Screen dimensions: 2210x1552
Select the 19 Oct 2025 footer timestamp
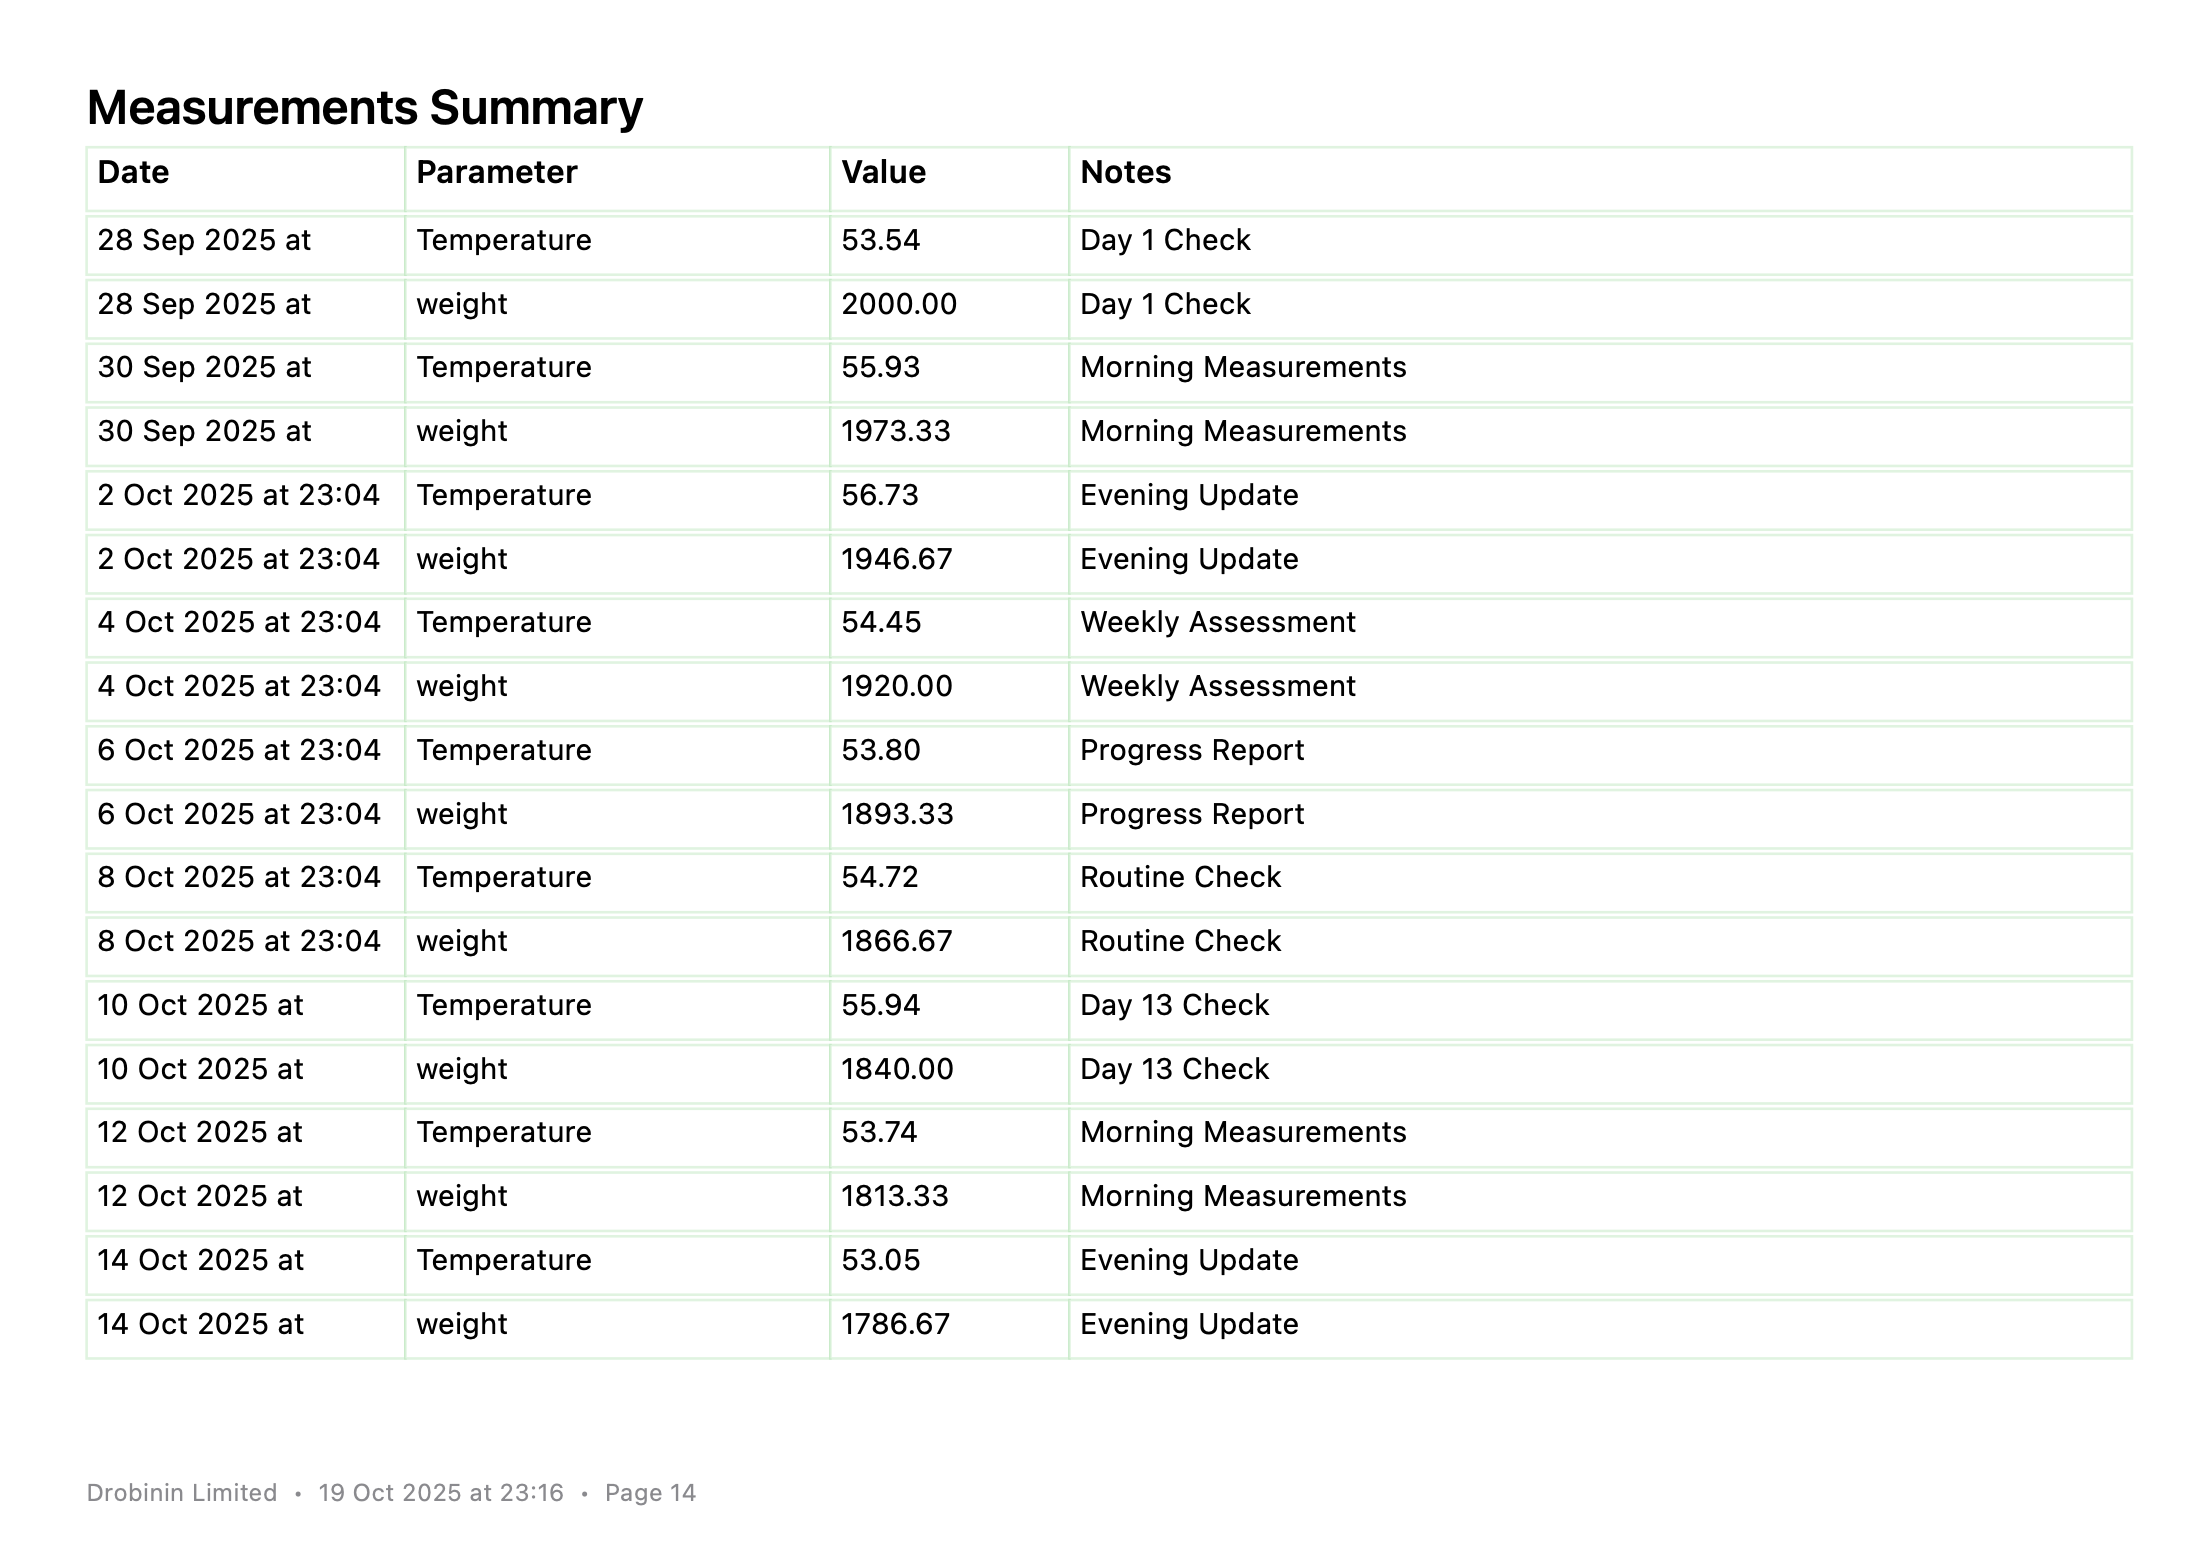tap(441, 1493)
